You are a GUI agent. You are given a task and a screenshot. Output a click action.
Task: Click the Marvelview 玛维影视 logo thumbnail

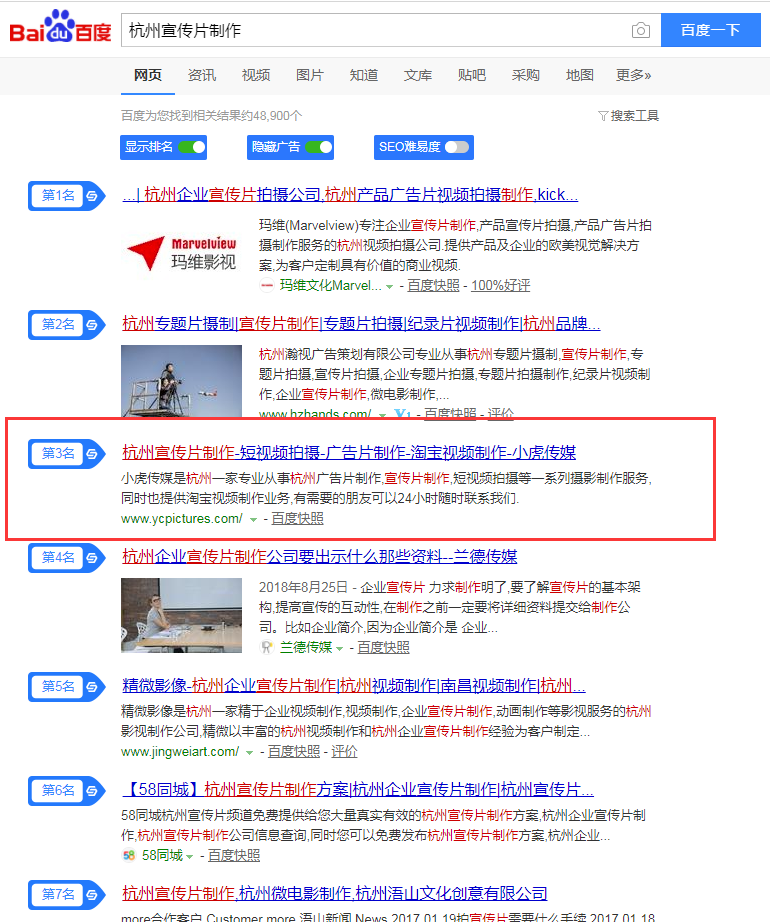tap(182, 253)
